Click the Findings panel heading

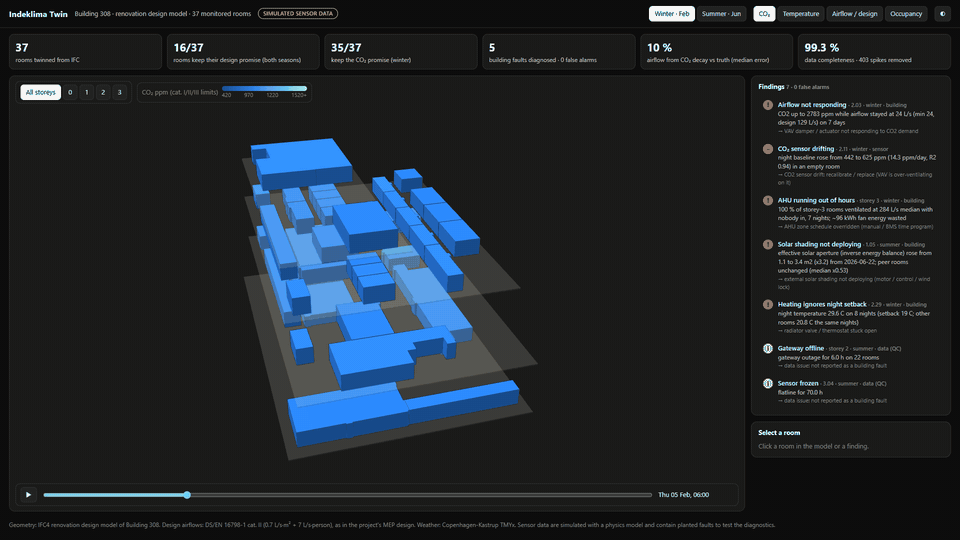pyautogui.click(x=771, y=87)
